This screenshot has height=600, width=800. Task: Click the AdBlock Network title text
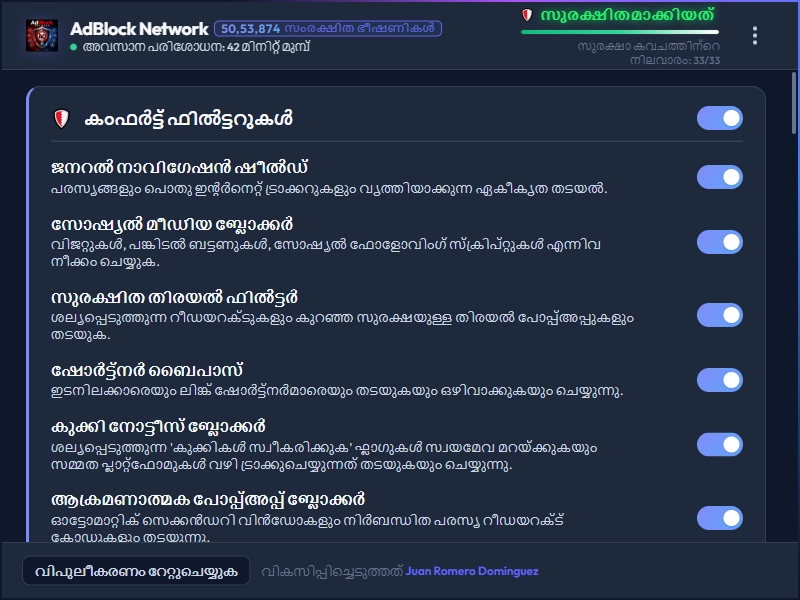coord(139,29)
